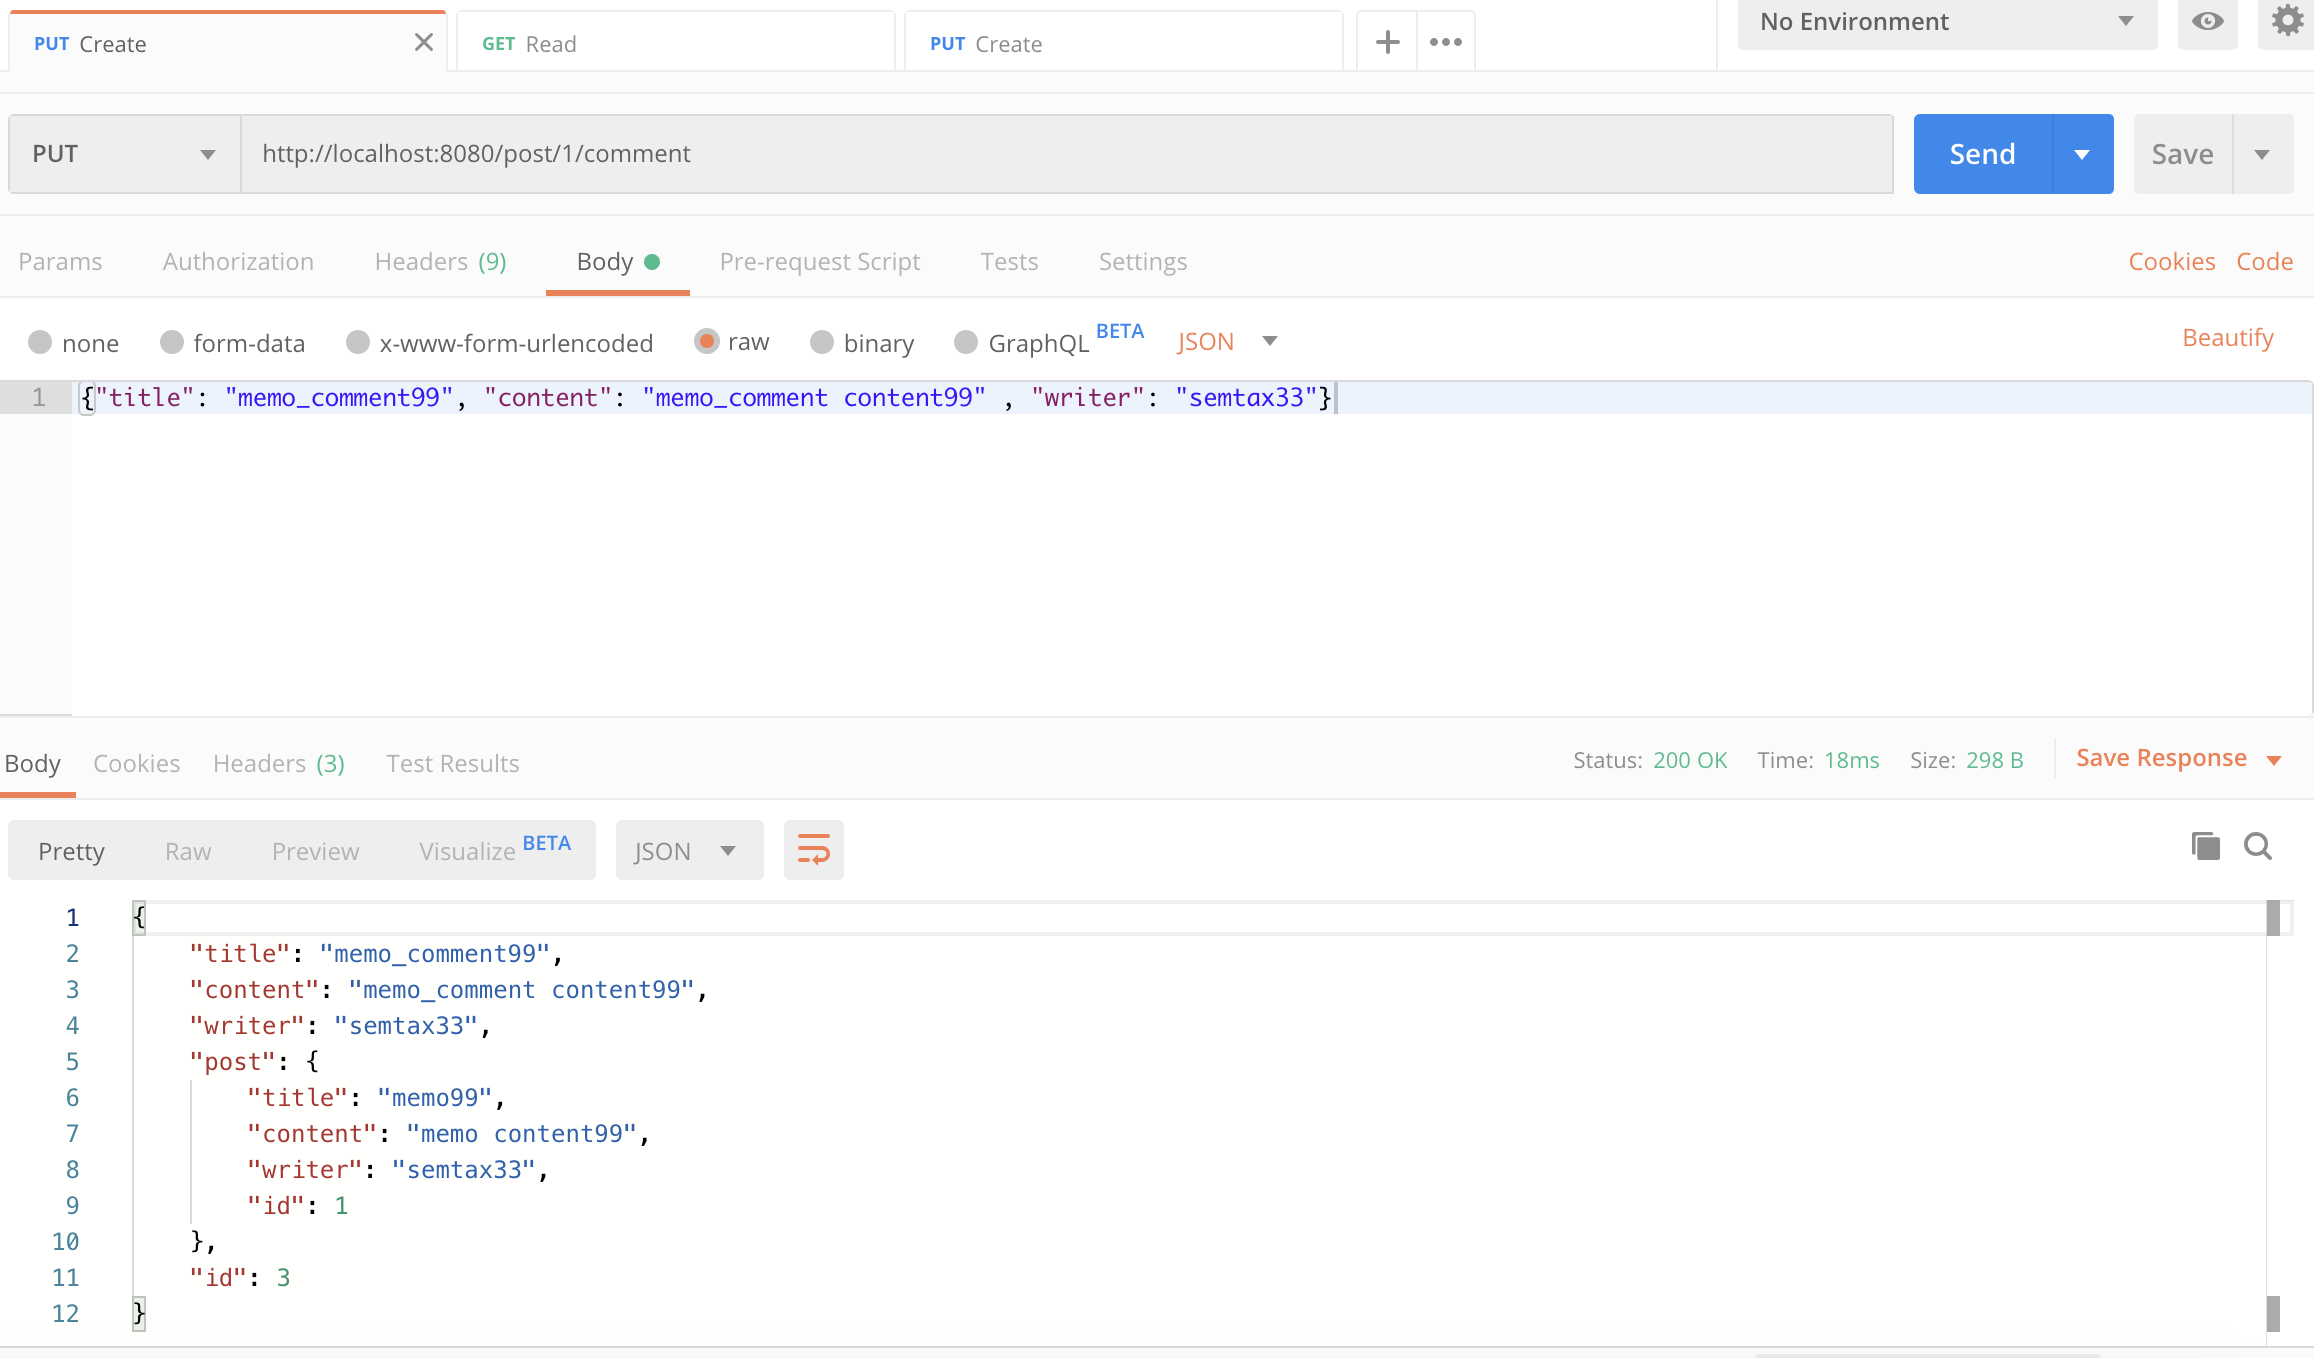Close the first PUT Create tab
Viewport: 2314px width, 1358px height.
[424, 42]
